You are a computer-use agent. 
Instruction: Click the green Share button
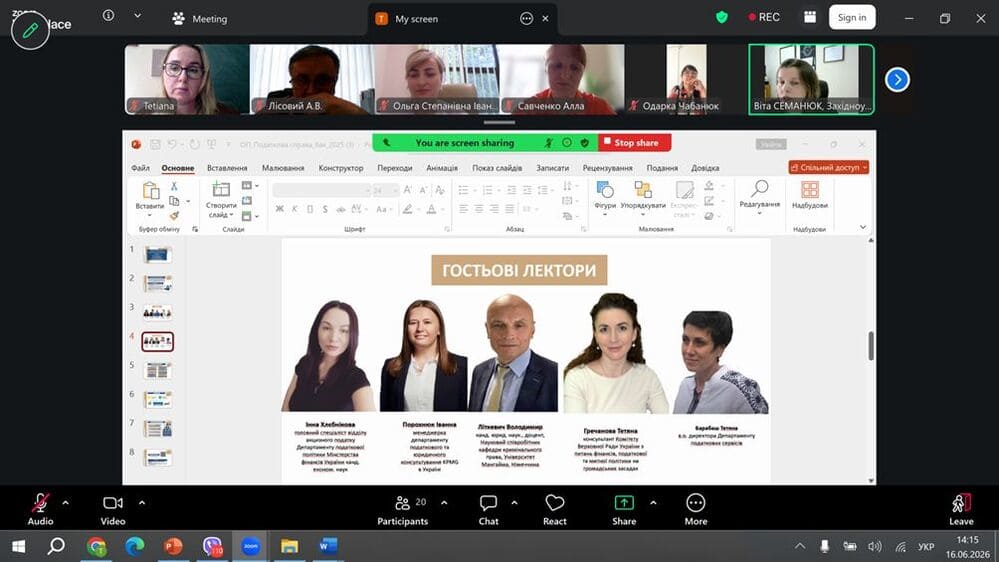tap(624, 510)
